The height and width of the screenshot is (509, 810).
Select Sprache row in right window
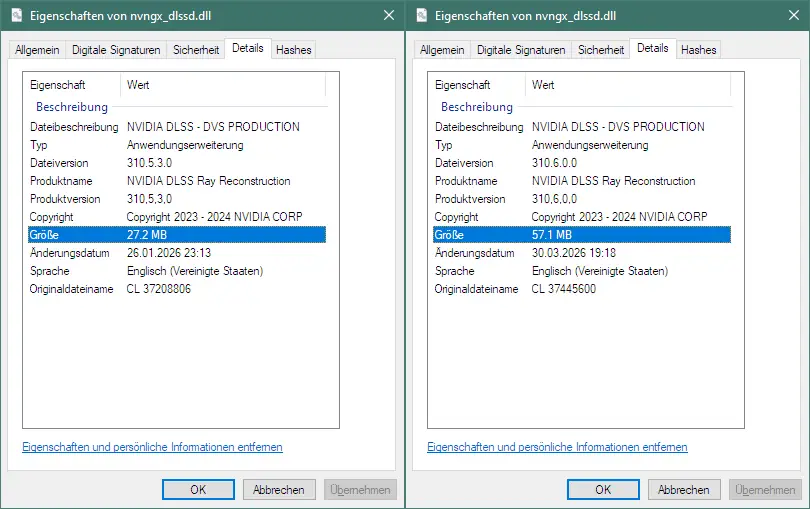pos(582,271)
